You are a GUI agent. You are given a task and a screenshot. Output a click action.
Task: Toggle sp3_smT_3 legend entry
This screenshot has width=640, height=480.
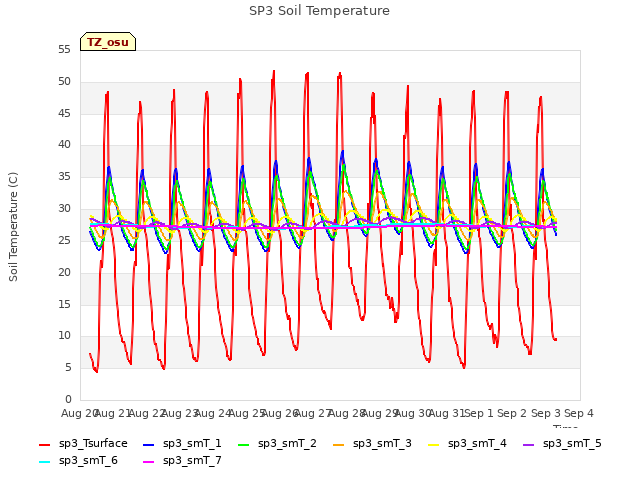[x=372, y=444]
